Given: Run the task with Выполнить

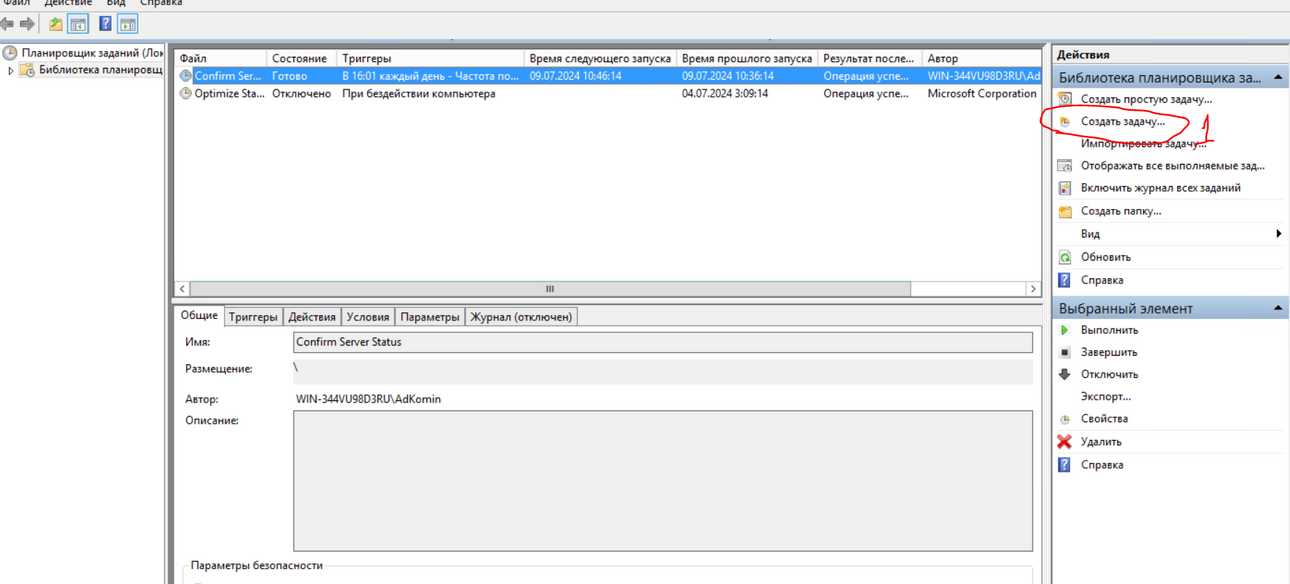Looking at the screenshot, I should 1109,330.
